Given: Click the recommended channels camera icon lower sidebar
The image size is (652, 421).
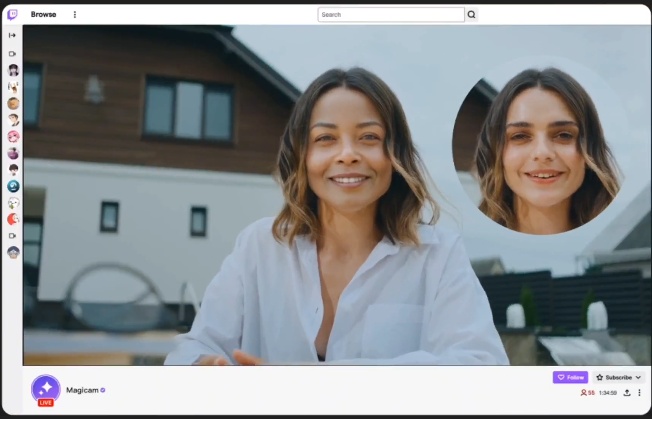Looking at the screenshot, I should (13, 236).
